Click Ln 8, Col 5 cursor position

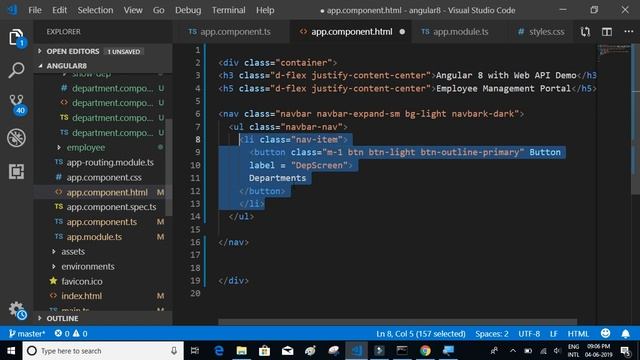pyautogui.click(x=420, y=333)
